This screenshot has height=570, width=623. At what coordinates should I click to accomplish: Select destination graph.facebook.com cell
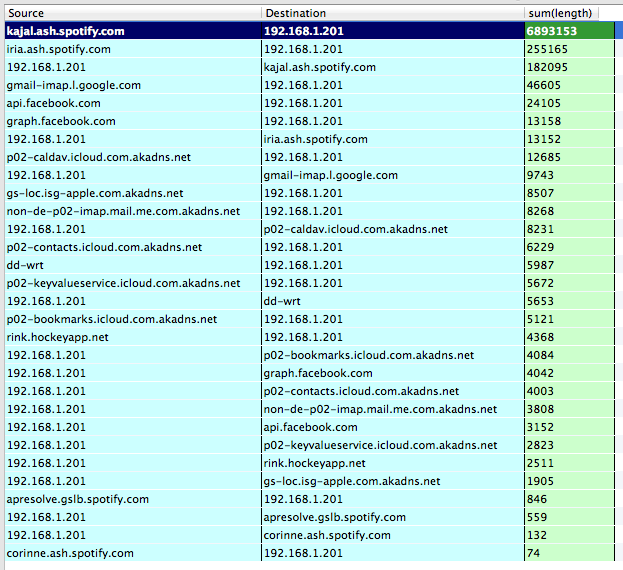393,373
